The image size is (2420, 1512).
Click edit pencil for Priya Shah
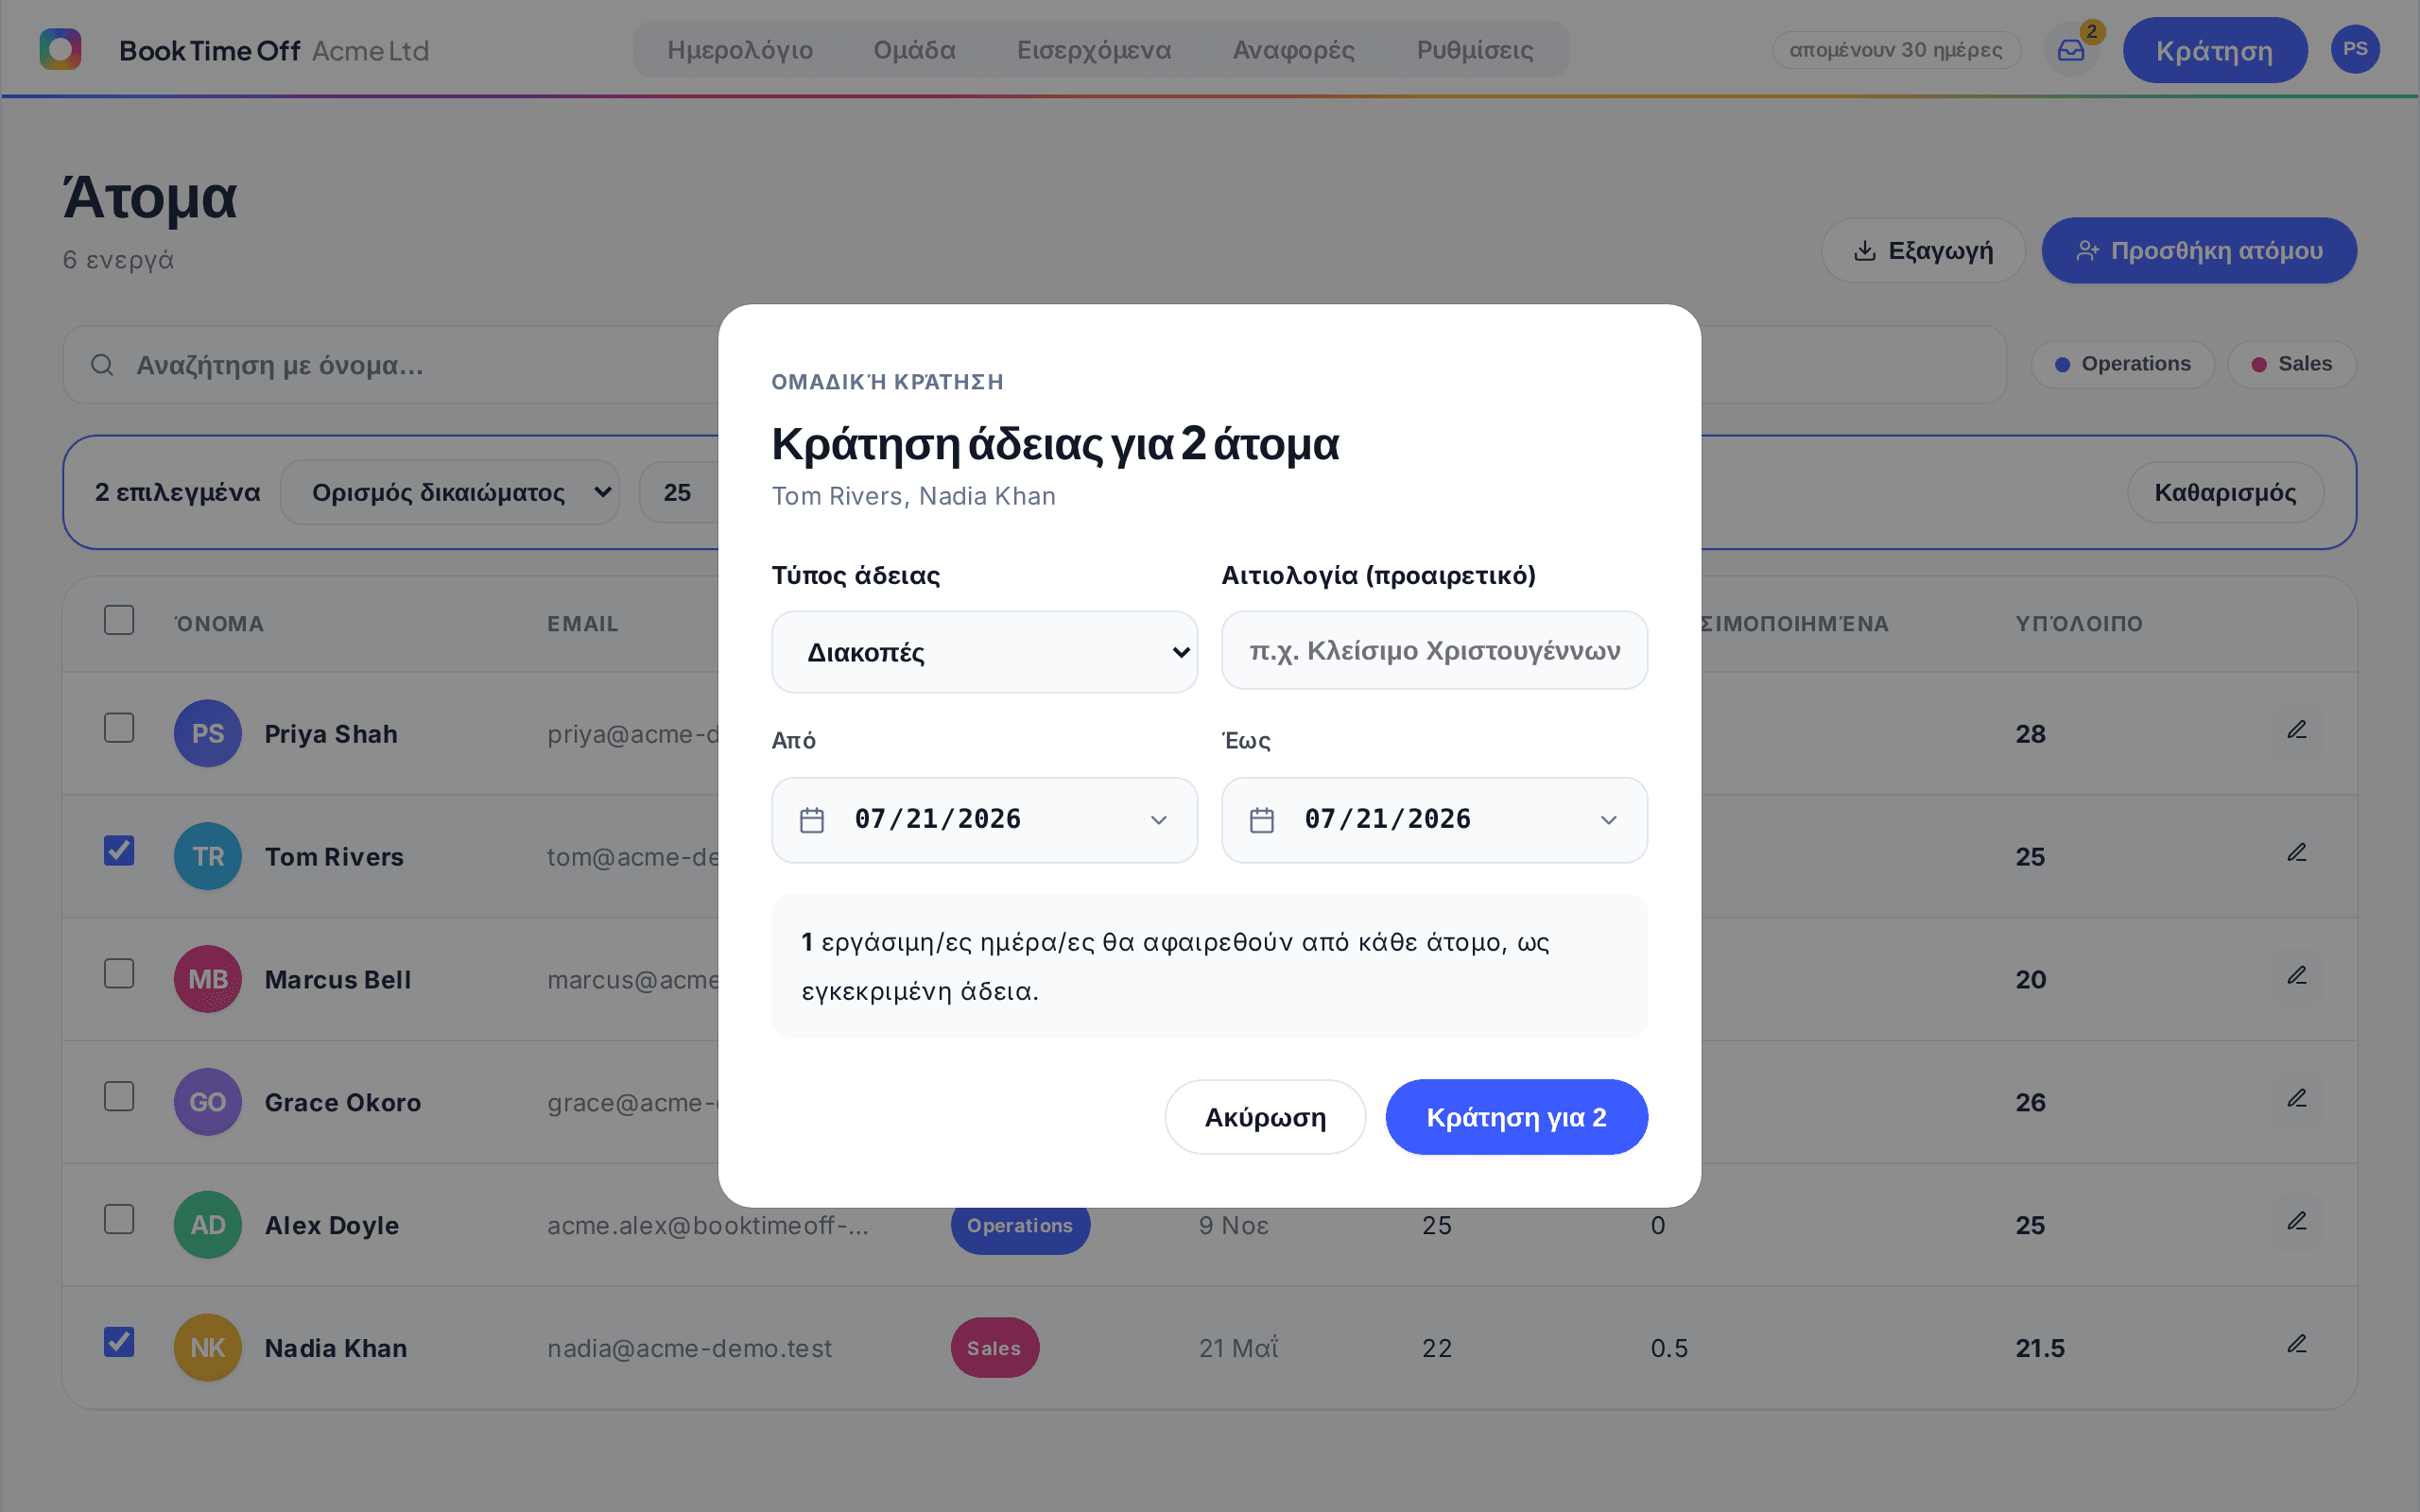click(2297, 730)
